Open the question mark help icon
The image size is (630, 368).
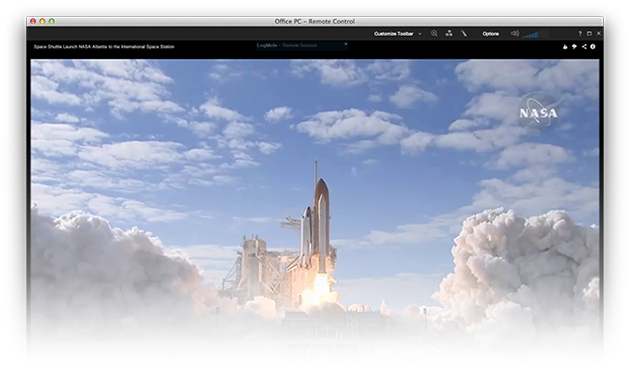(580, 34)
